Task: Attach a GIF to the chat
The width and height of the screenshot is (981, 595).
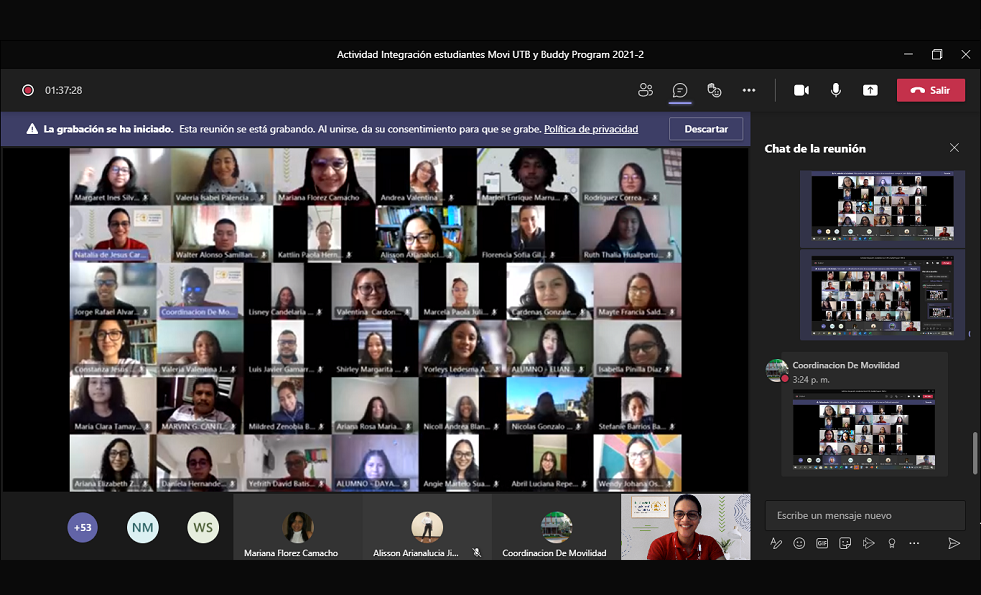Action: [x=820, y=543]
